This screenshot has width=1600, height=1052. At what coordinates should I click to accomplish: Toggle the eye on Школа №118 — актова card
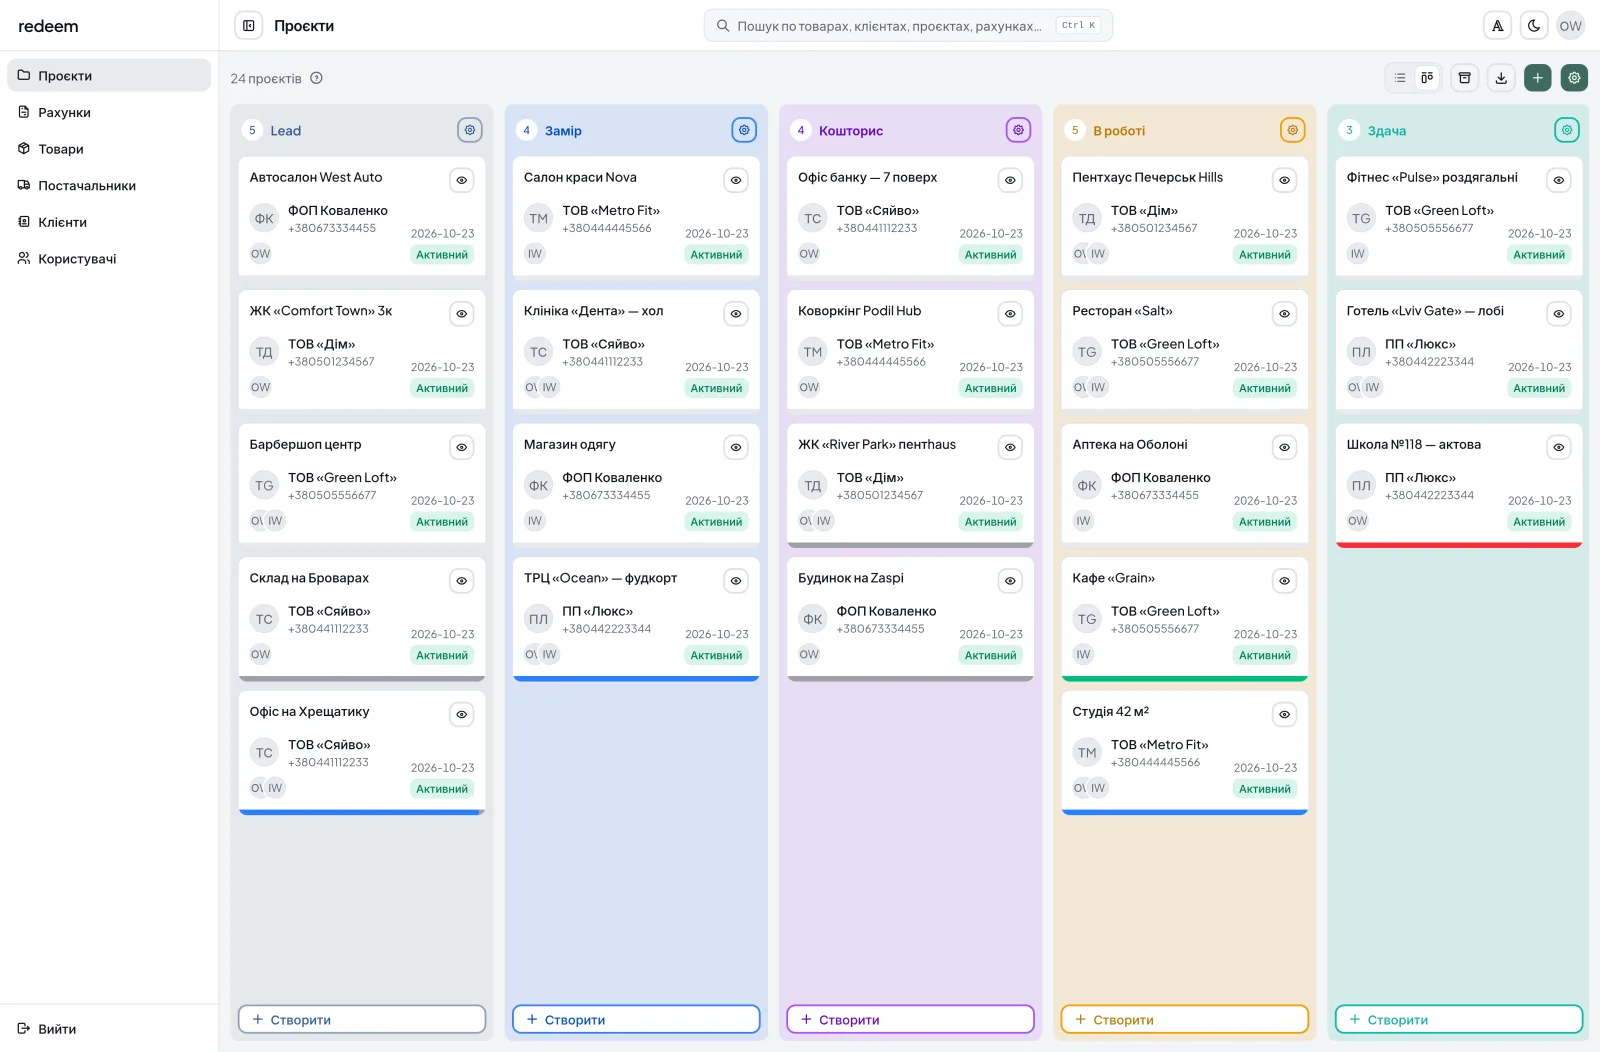[x=1559, y=448]
